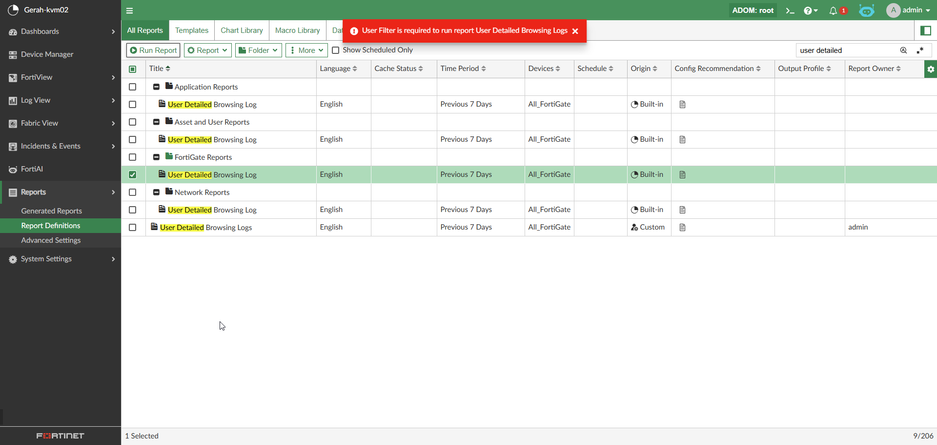Viewport: 937px width, 445px height.
Task: Click the Log View sidebar icon
Action: coord(13,100)
